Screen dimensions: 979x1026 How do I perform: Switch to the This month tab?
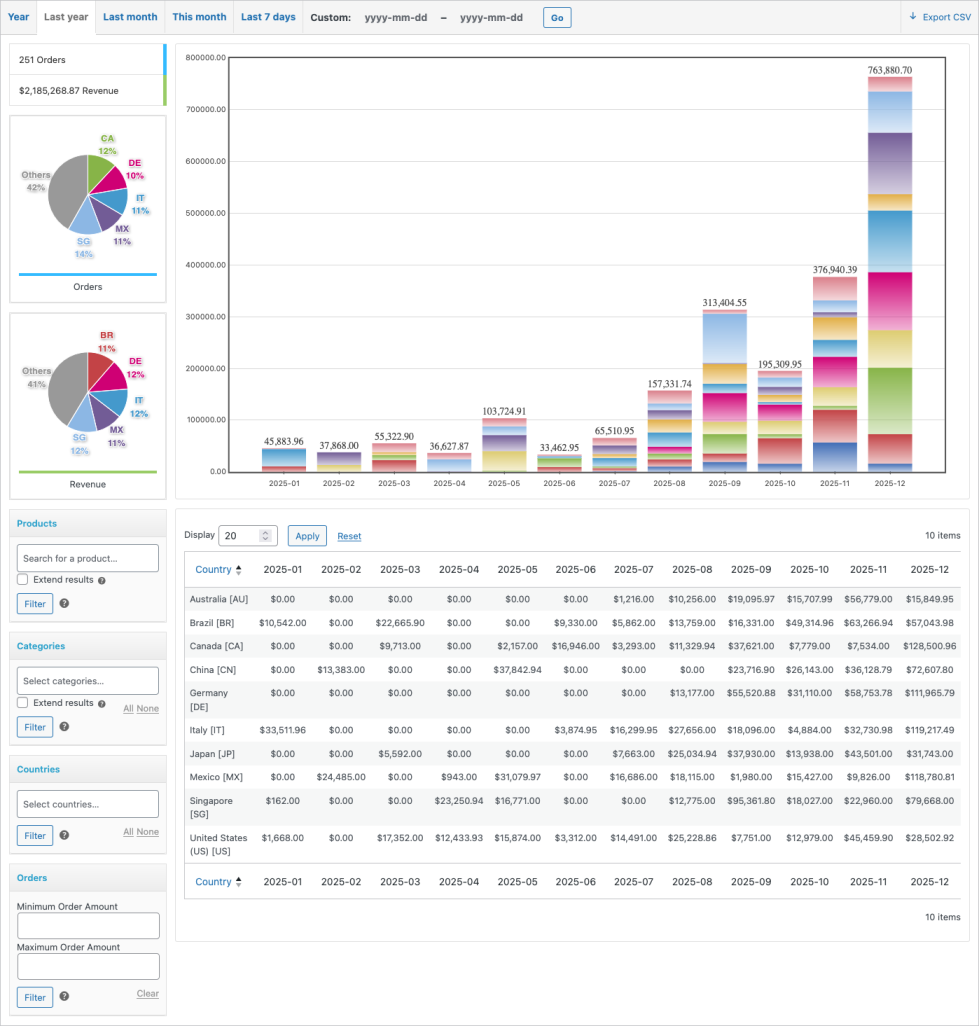tap(198, 16)
